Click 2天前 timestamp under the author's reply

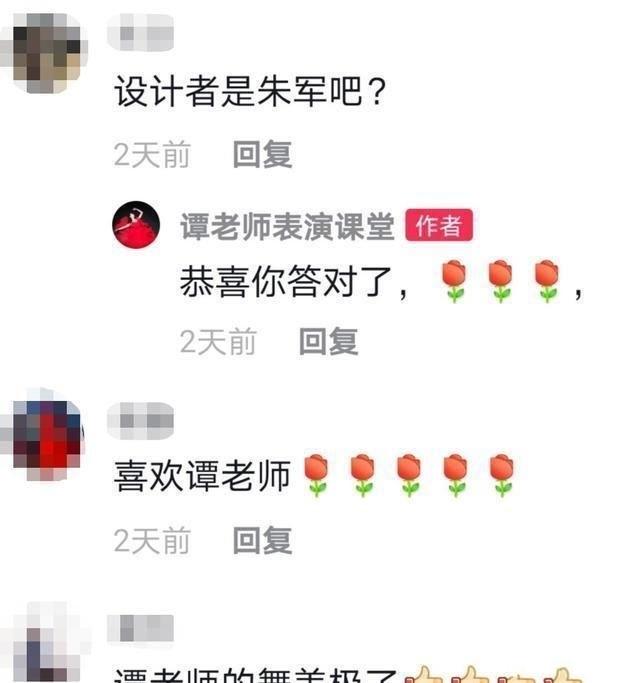[218, 342]
